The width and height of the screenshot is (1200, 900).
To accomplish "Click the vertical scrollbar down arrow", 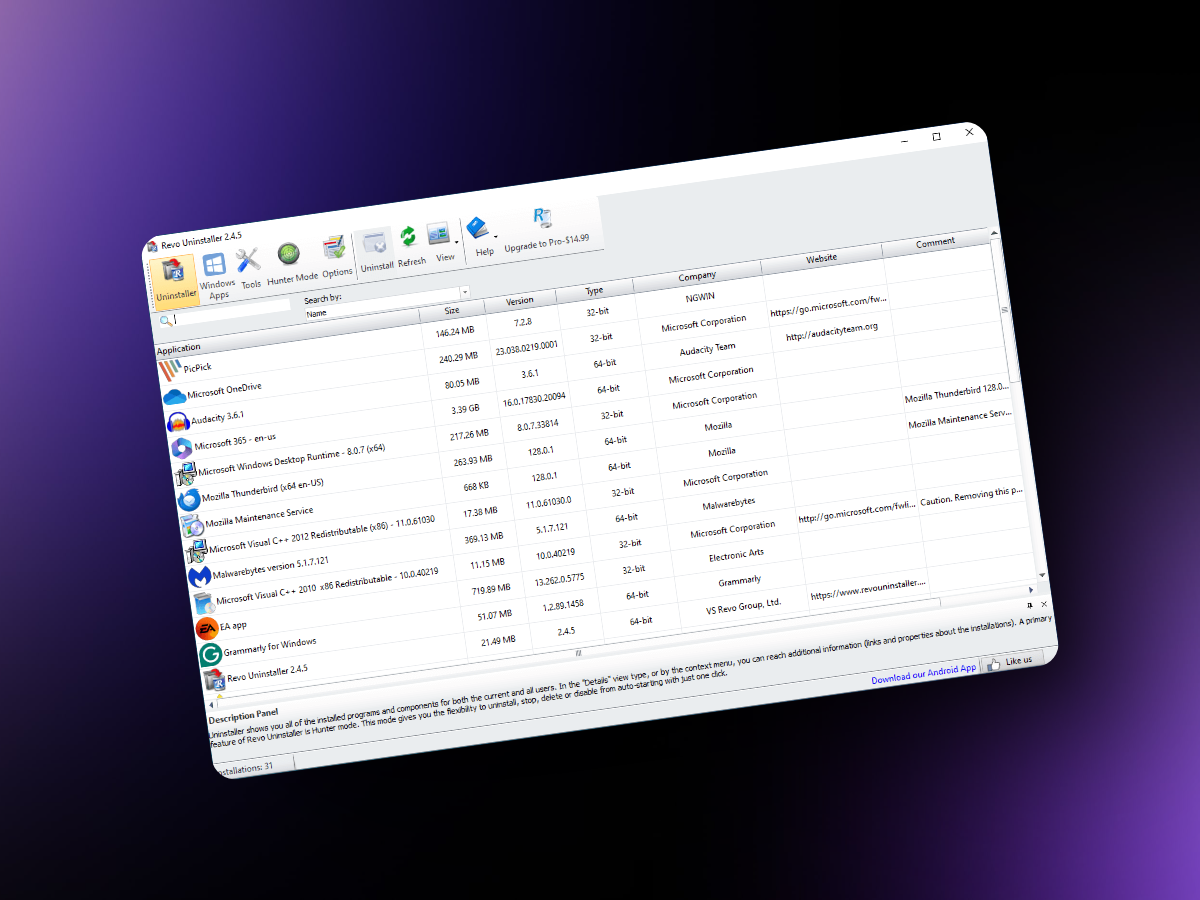I will (x=1042, y=575).
